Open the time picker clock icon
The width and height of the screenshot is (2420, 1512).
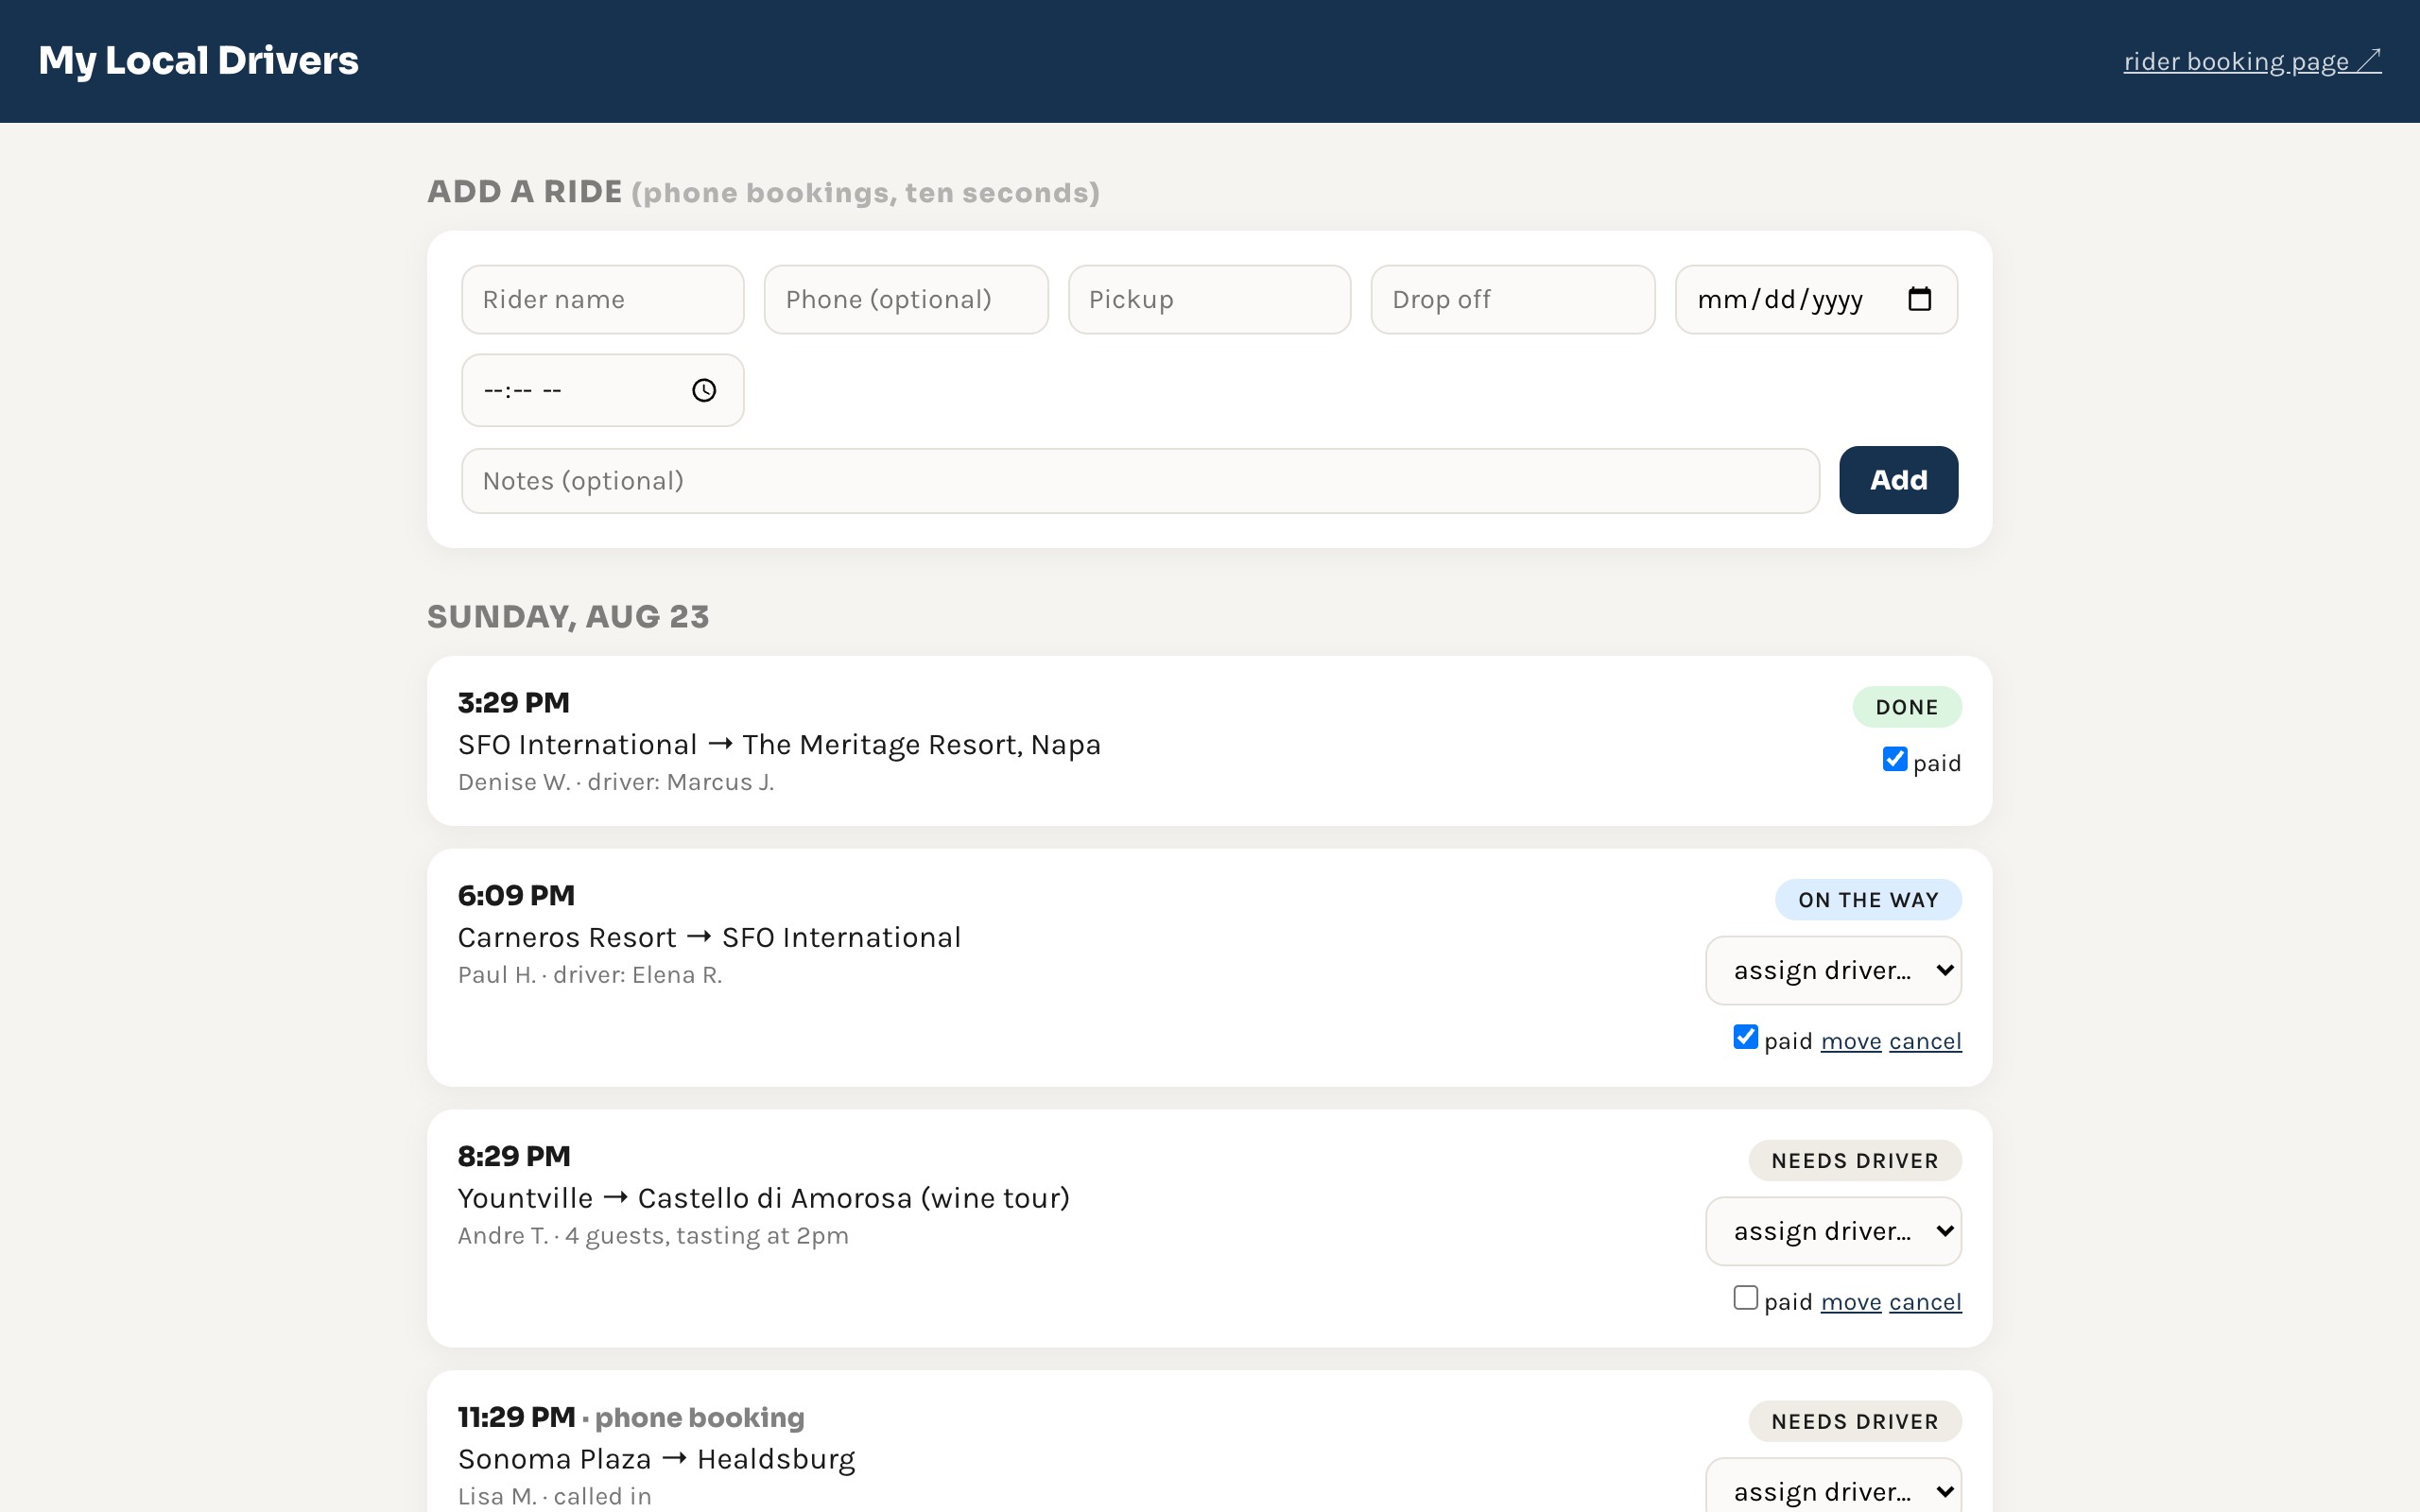click(704, 390)
